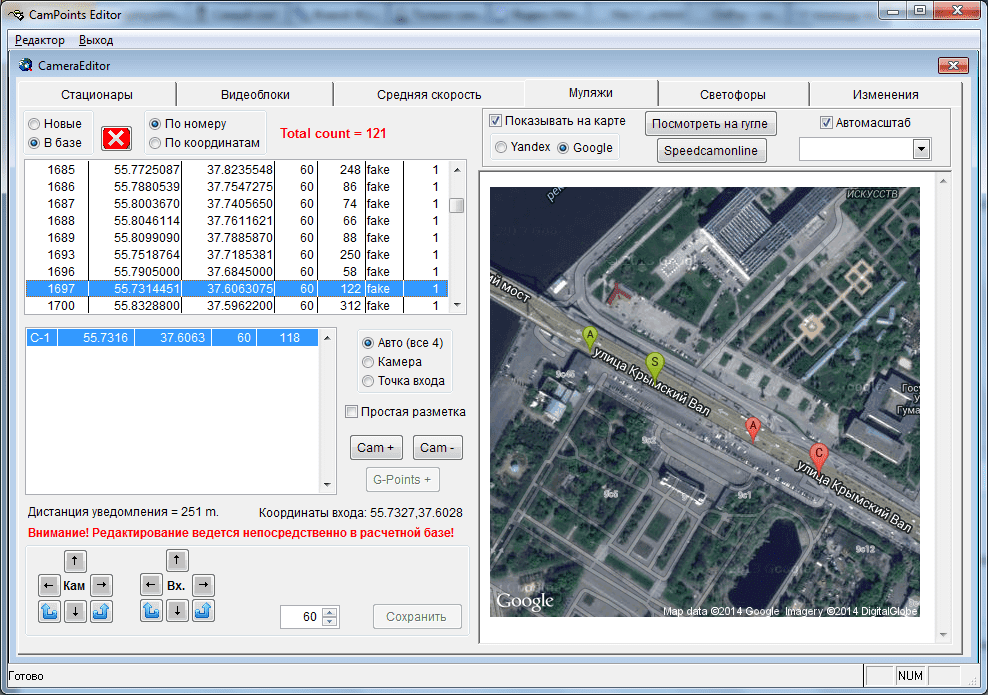Select table row number 1693
This screenshot has height=695, width=988.
(236, 255)
